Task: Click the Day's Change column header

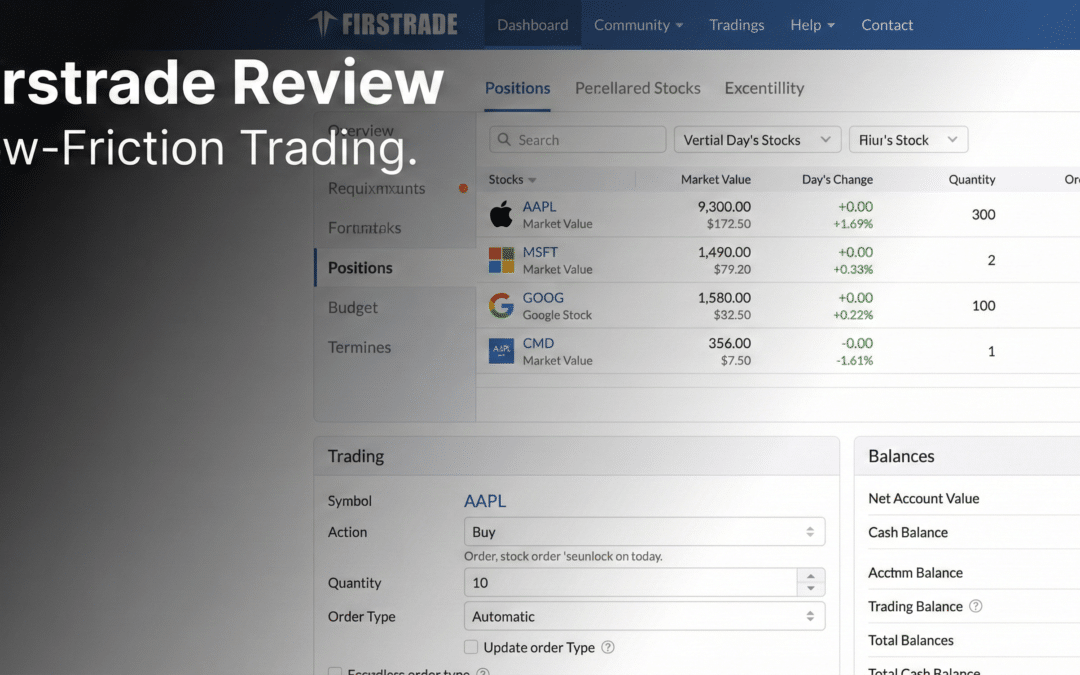Action: 837,180
